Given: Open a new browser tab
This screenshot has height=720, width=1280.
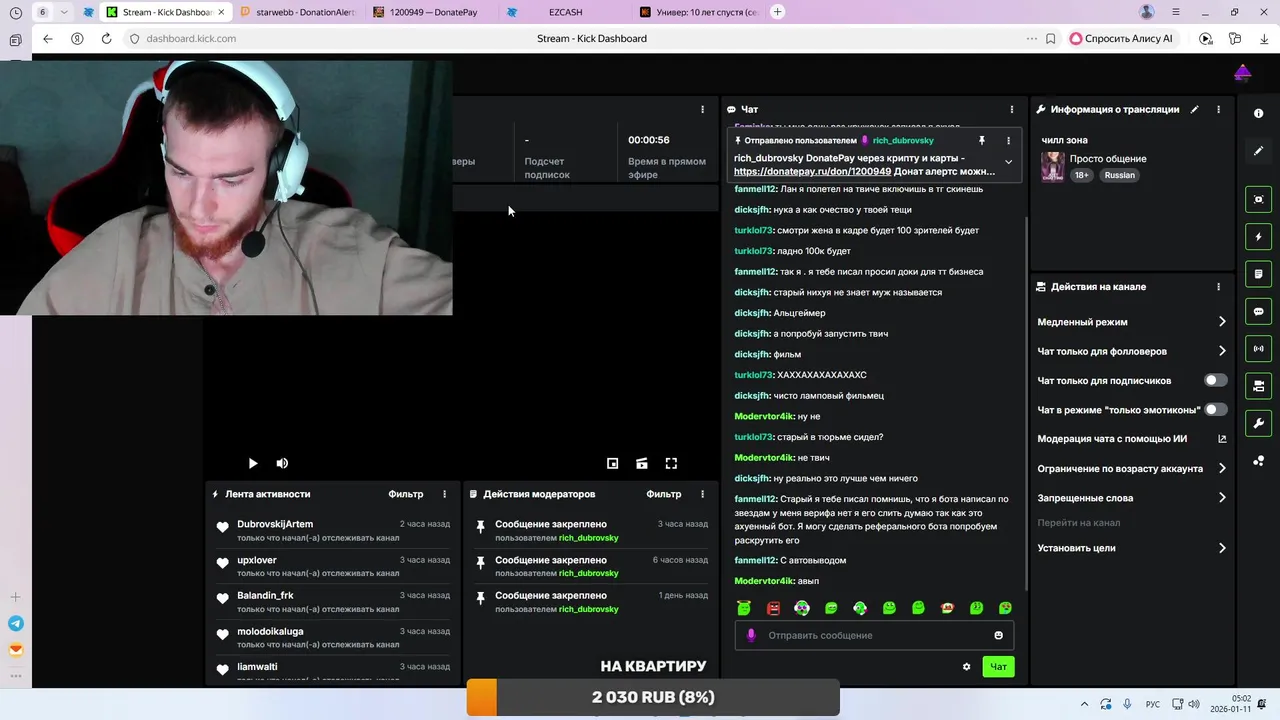Looking at the screenshot, I should (x=778, y=12).
